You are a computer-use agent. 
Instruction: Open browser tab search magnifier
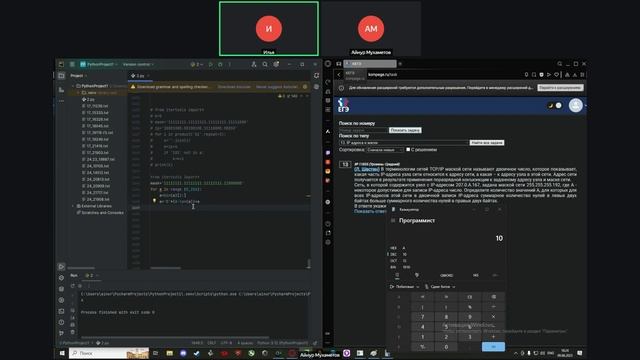[x=560, y=64]
